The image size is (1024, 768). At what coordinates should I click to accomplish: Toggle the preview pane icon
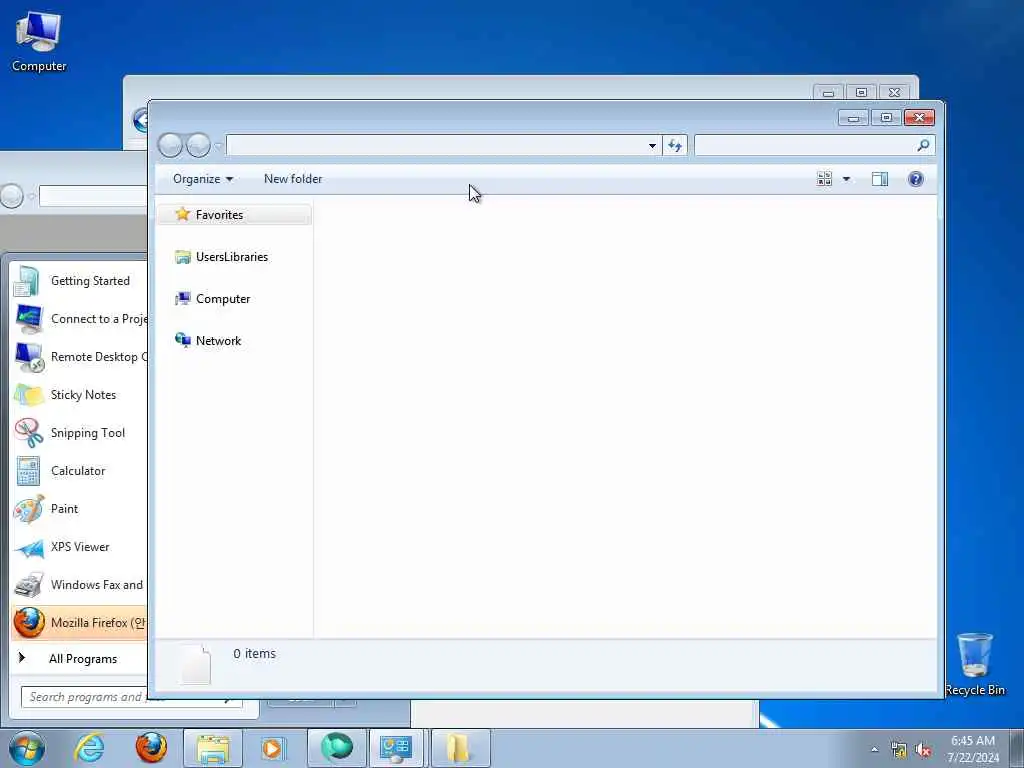pos(880,179)
